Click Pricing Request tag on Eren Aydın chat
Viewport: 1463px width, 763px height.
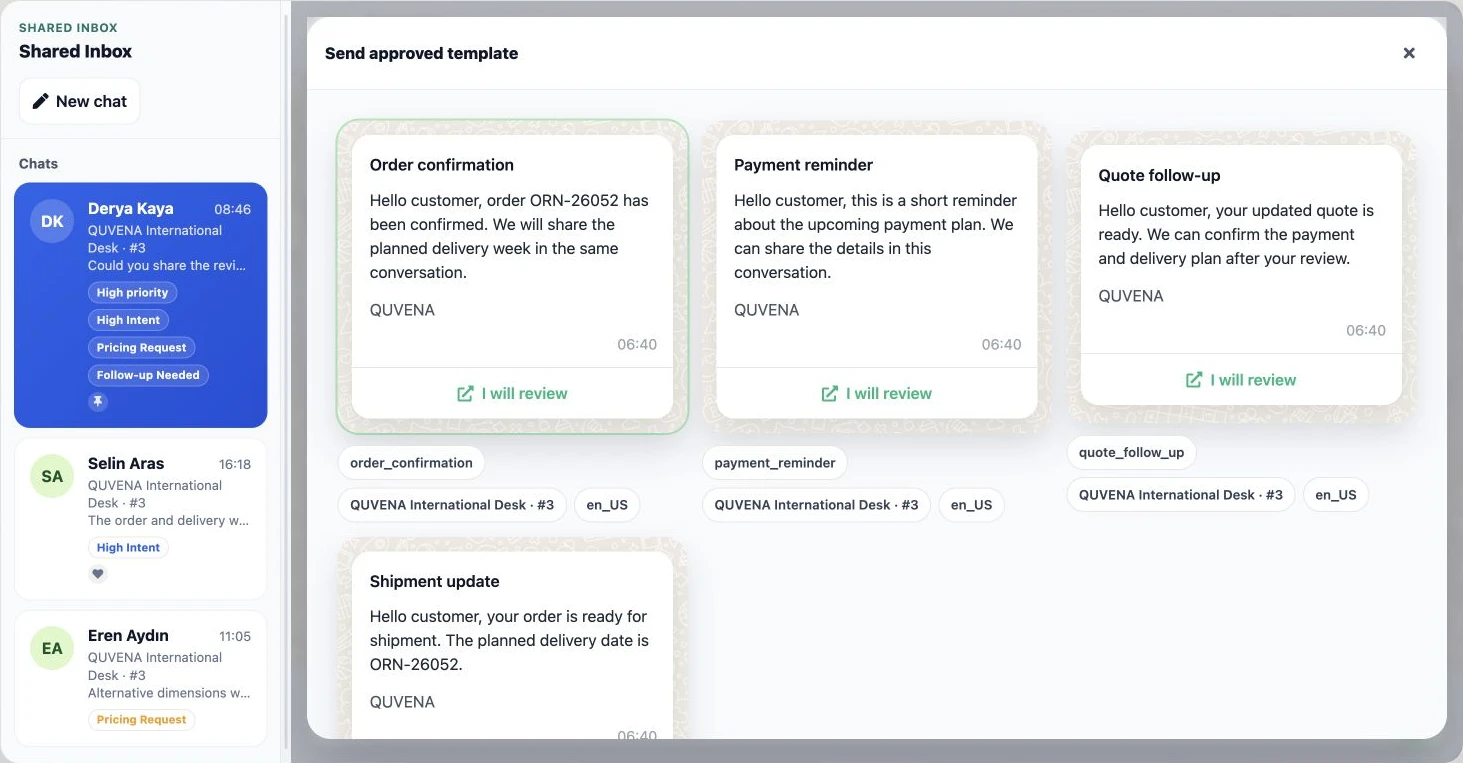click(141, 720)
